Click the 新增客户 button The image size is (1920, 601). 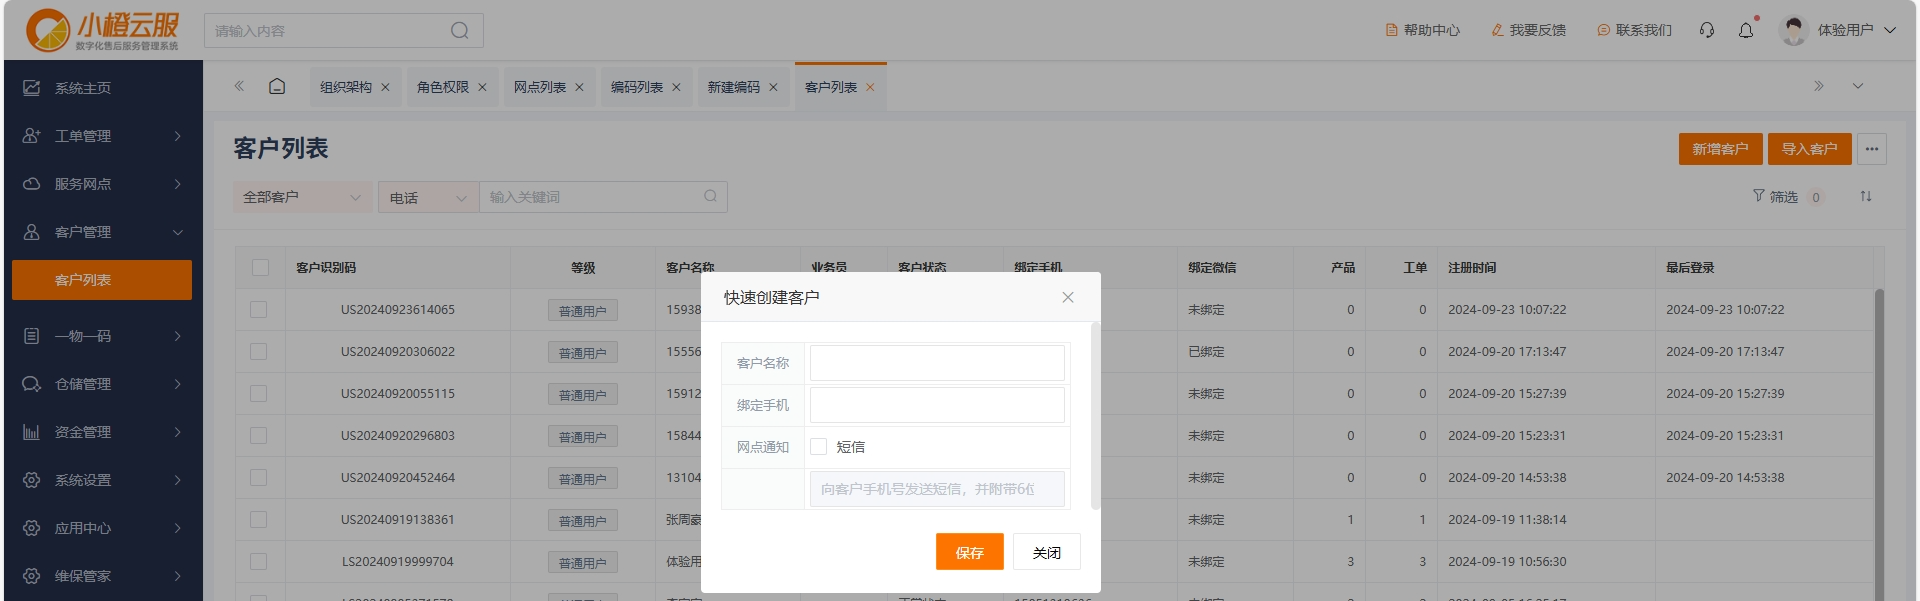[x=1720, y=149]
